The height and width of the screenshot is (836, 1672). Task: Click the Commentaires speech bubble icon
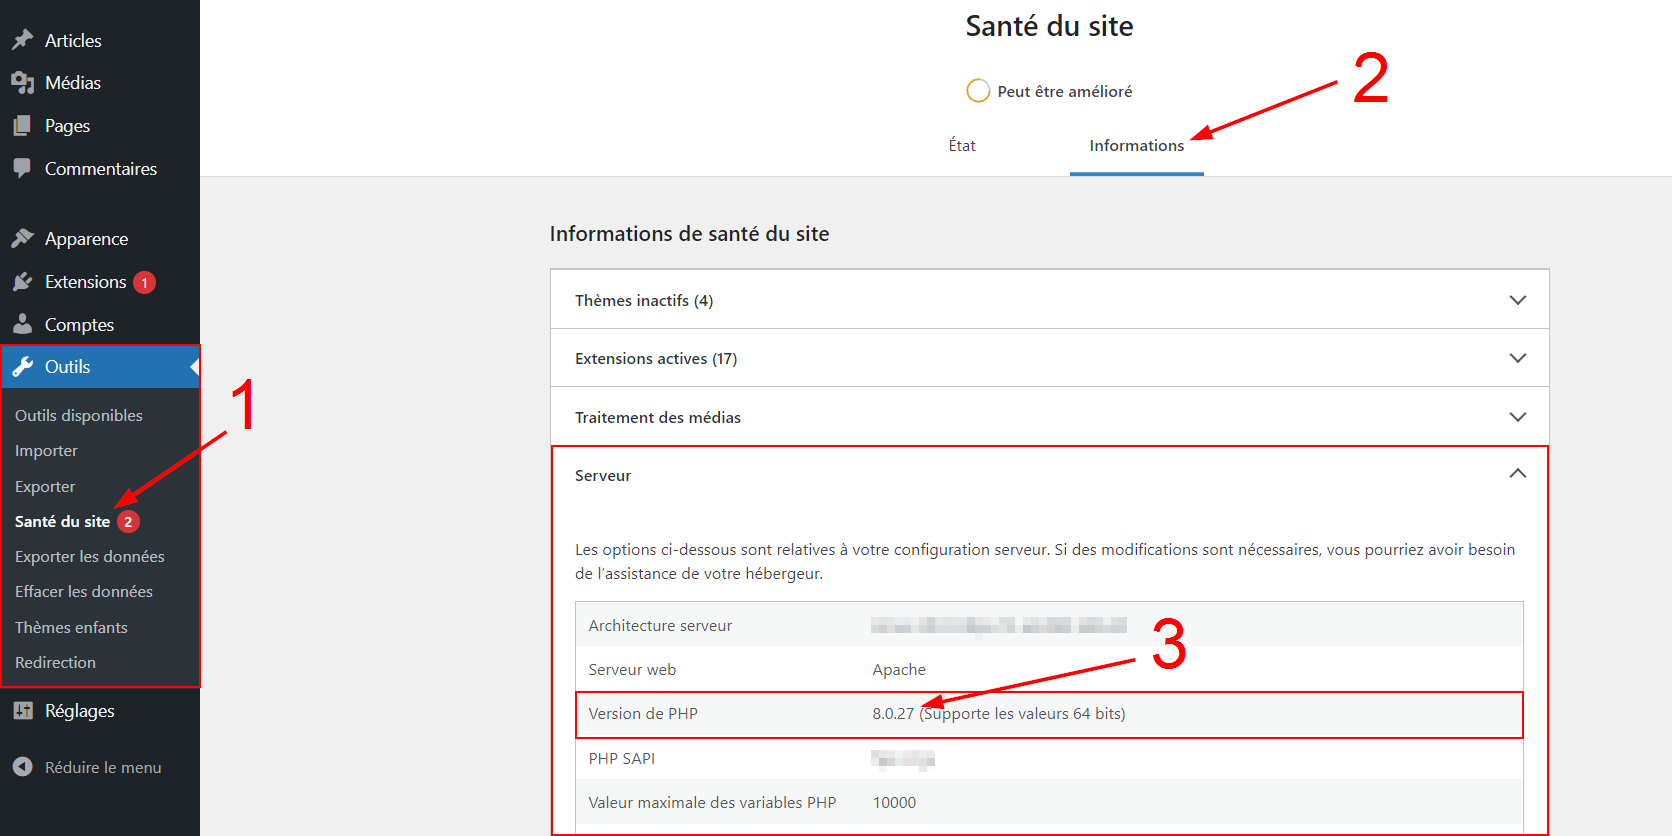click(x=22, y=168)
